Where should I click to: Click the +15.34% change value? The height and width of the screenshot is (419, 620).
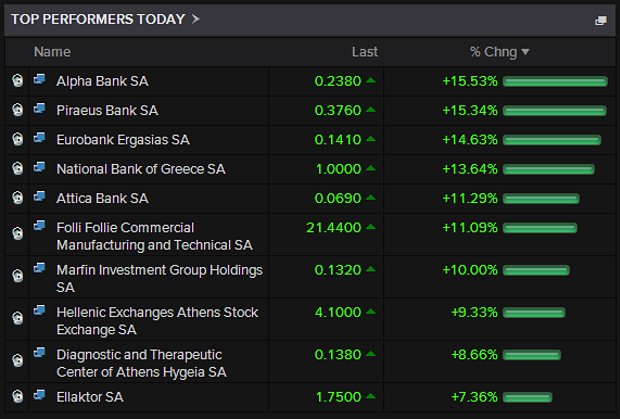470,110
